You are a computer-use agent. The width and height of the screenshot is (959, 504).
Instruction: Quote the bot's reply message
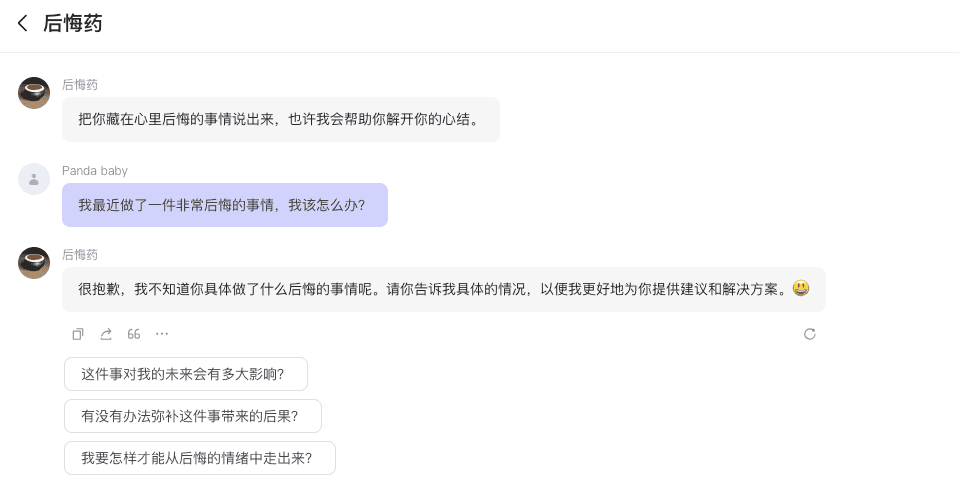tap(134, 334)
